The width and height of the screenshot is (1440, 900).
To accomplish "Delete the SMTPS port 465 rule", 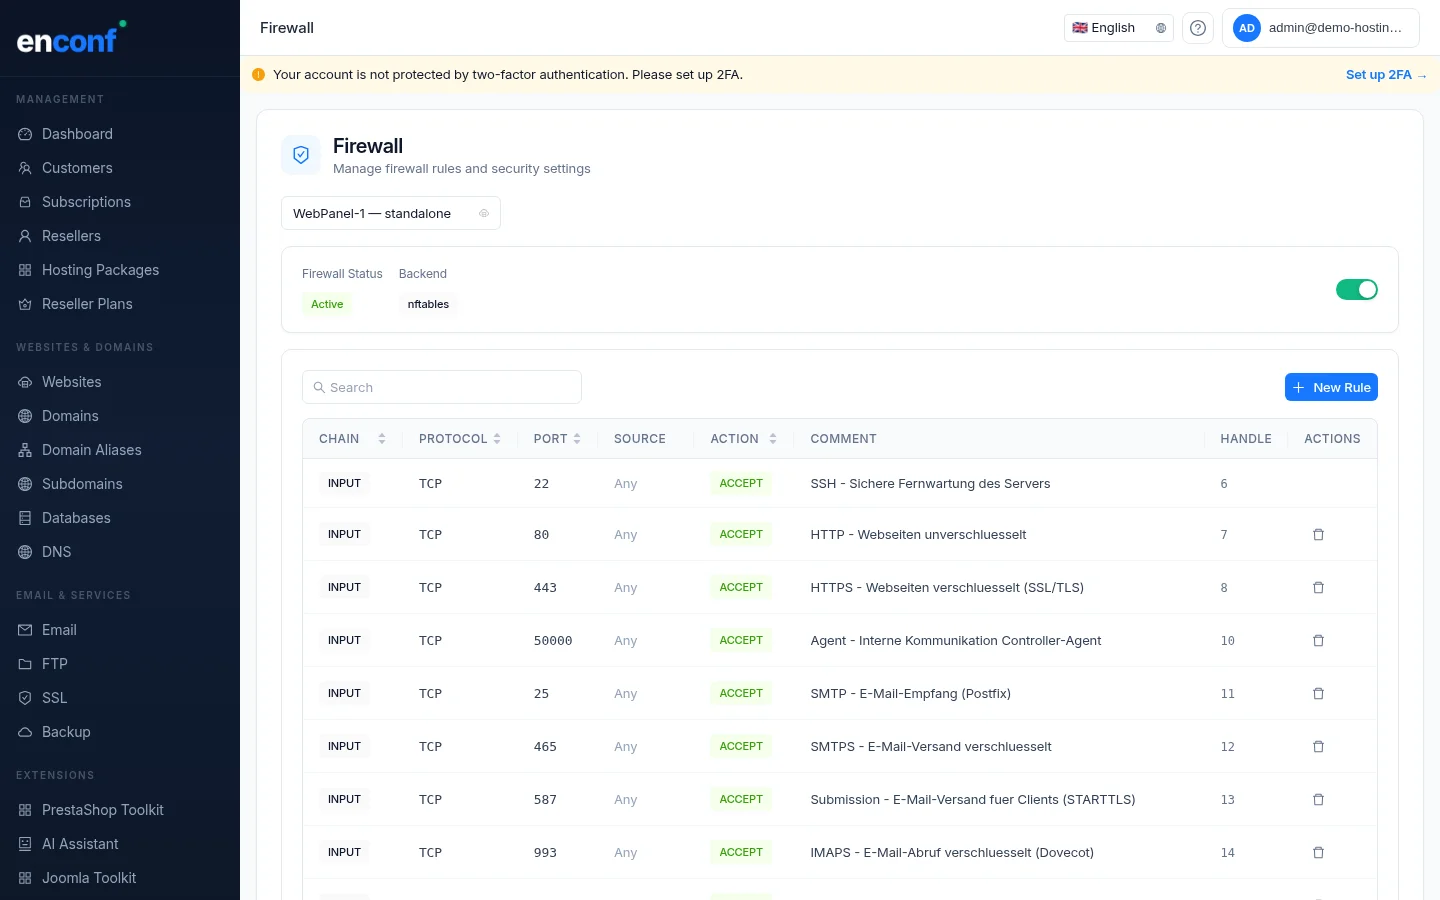I will [1318, 747].
